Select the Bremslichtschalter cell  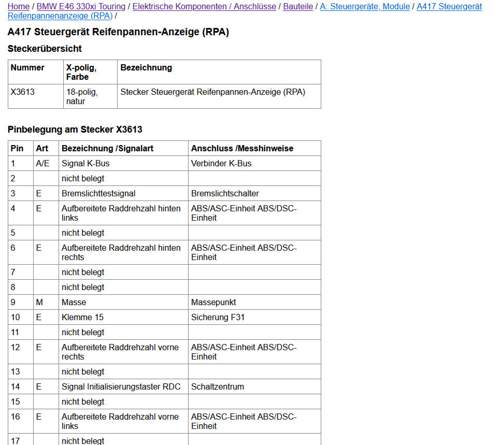pos(255,193)
